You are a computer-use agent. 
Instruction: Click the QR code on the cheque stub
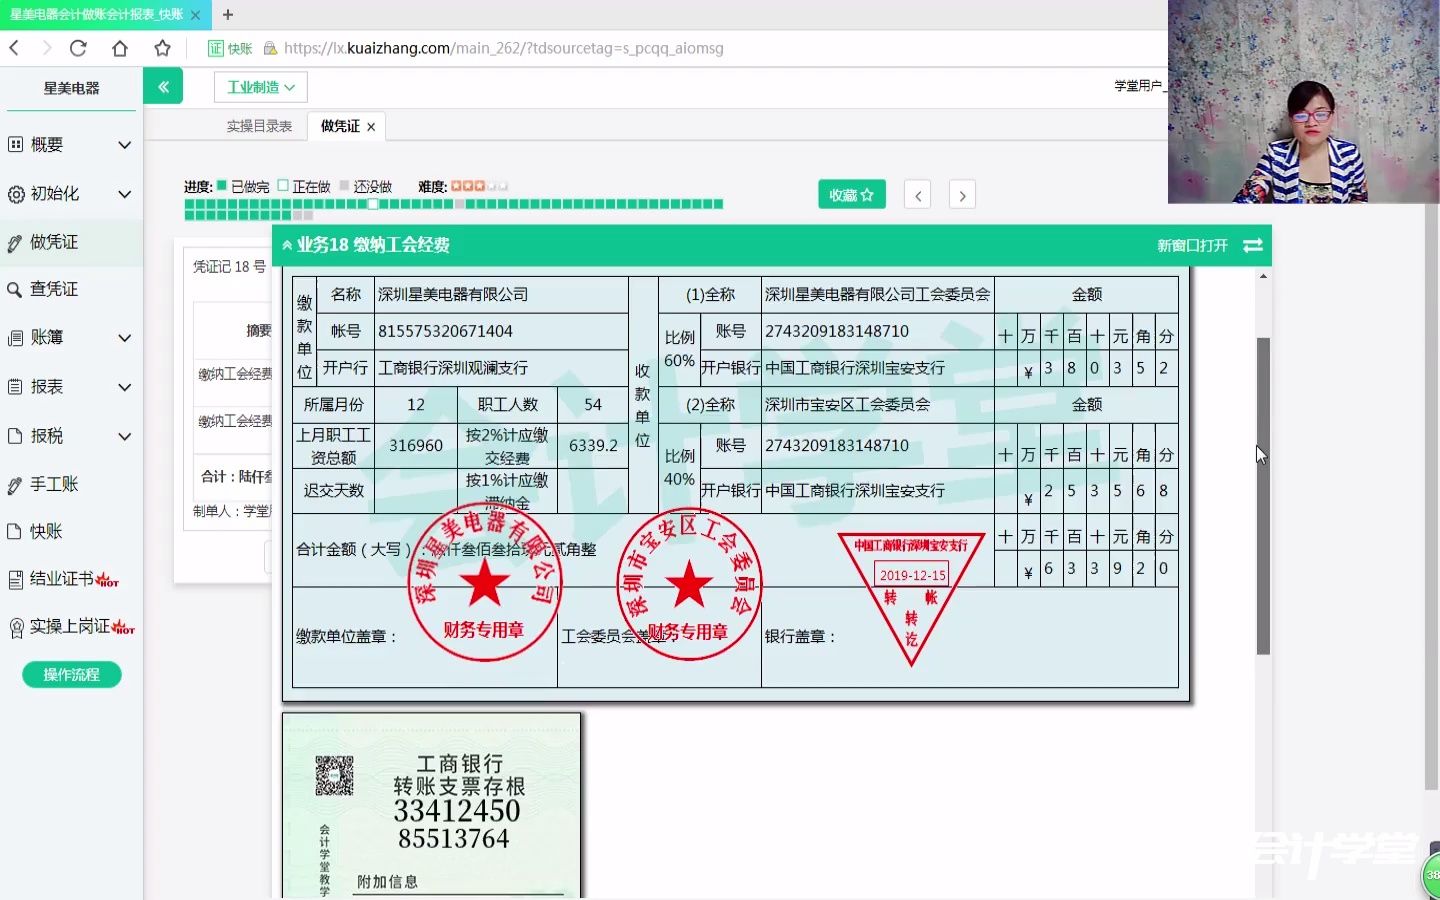coord(334,775)
